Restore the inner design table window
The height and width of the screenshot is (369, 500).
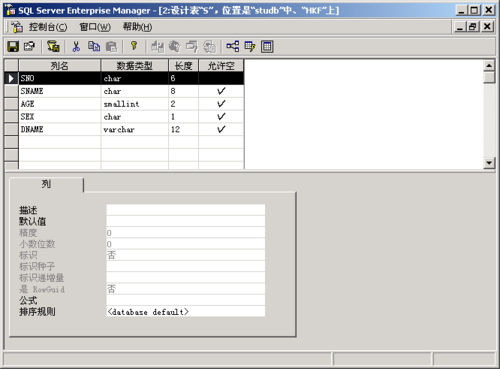pos(473,27)
